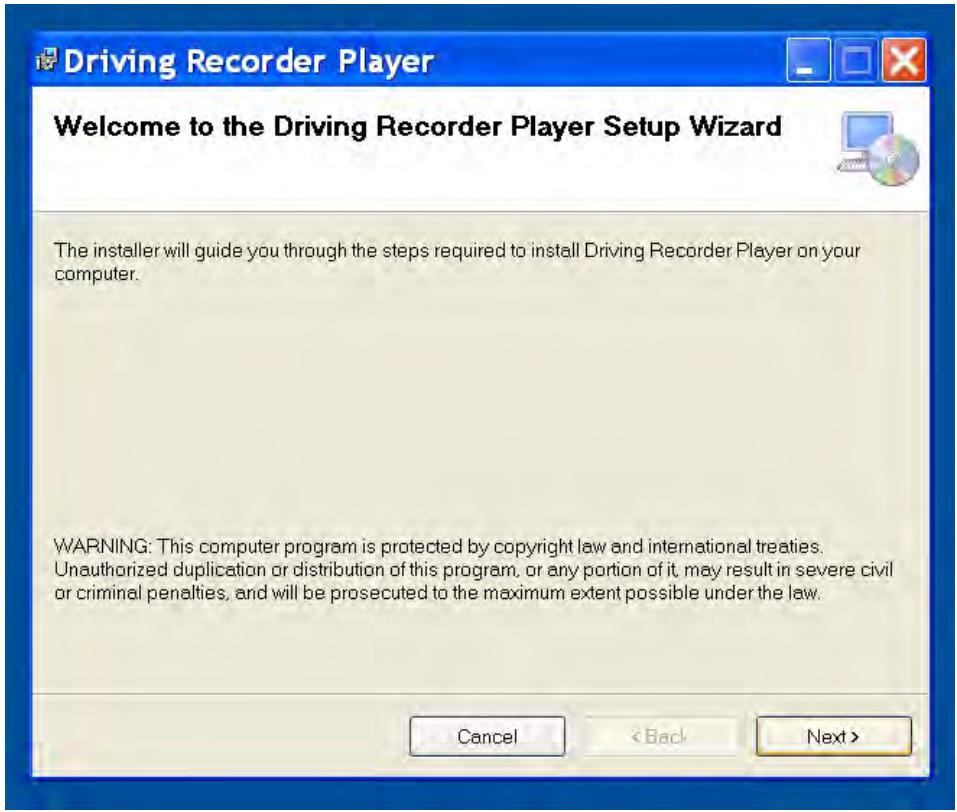Click the Welcome to Setup Wizard heading
The height and width of the screenshot is (812, 957).
417,126
